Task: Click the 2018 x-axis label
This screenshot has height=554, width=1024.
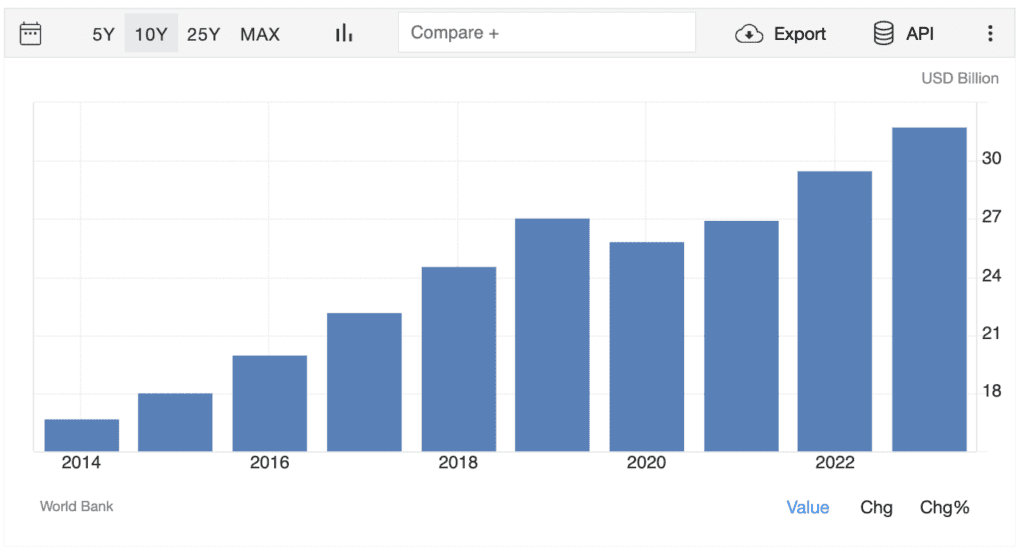Action: (x=458, y=463)
